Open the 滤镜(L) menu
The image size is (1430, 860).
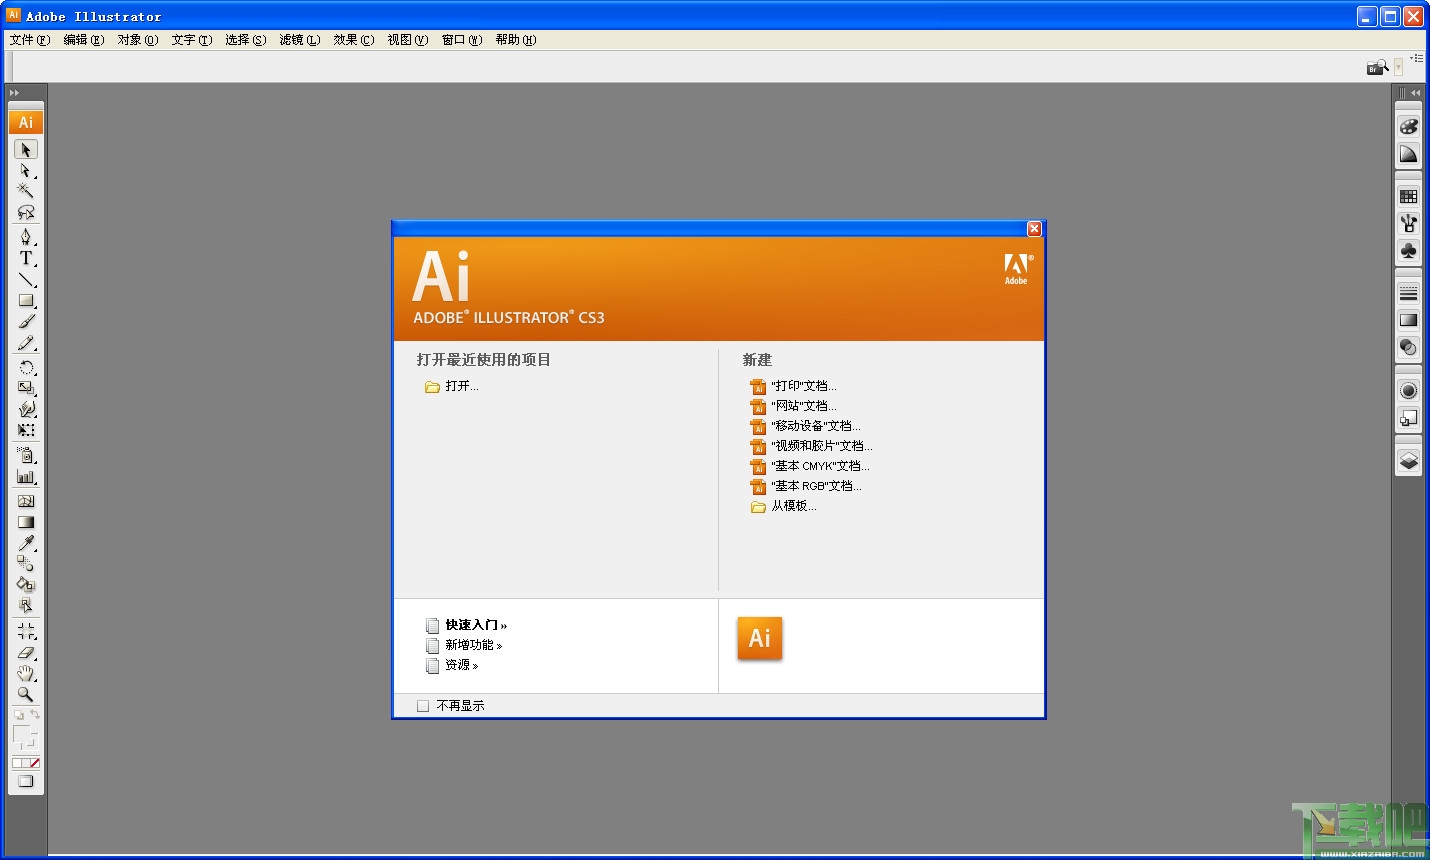(x=299, y=40)
